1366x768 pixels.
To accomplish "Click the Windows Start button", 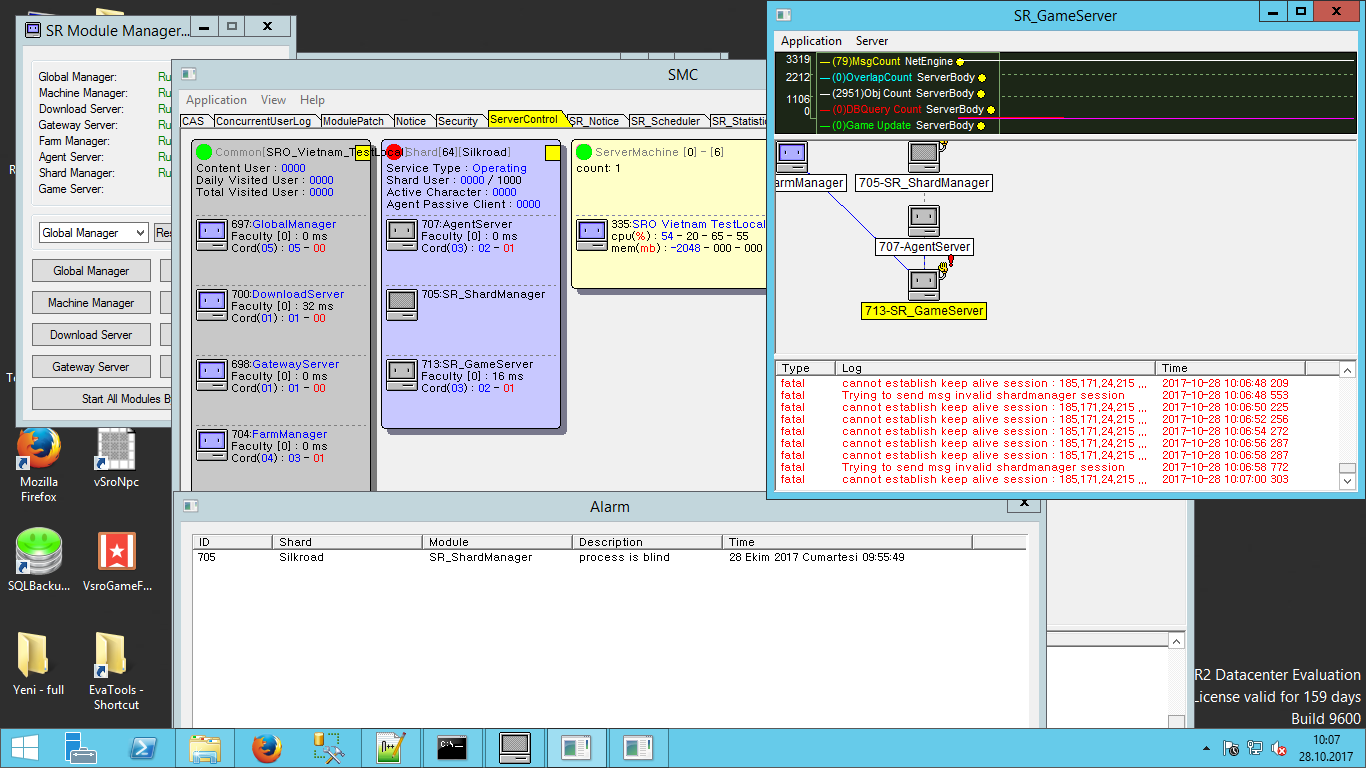I will [x=24, y=748].
